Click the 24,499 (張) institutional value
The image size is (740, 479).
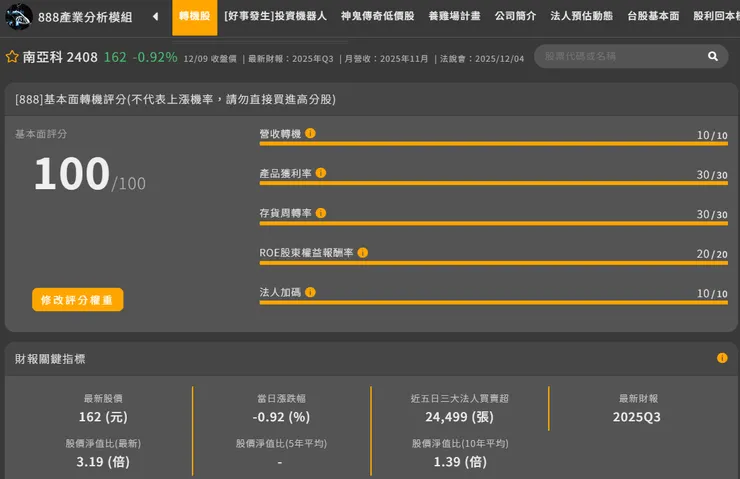click(459, 417)
